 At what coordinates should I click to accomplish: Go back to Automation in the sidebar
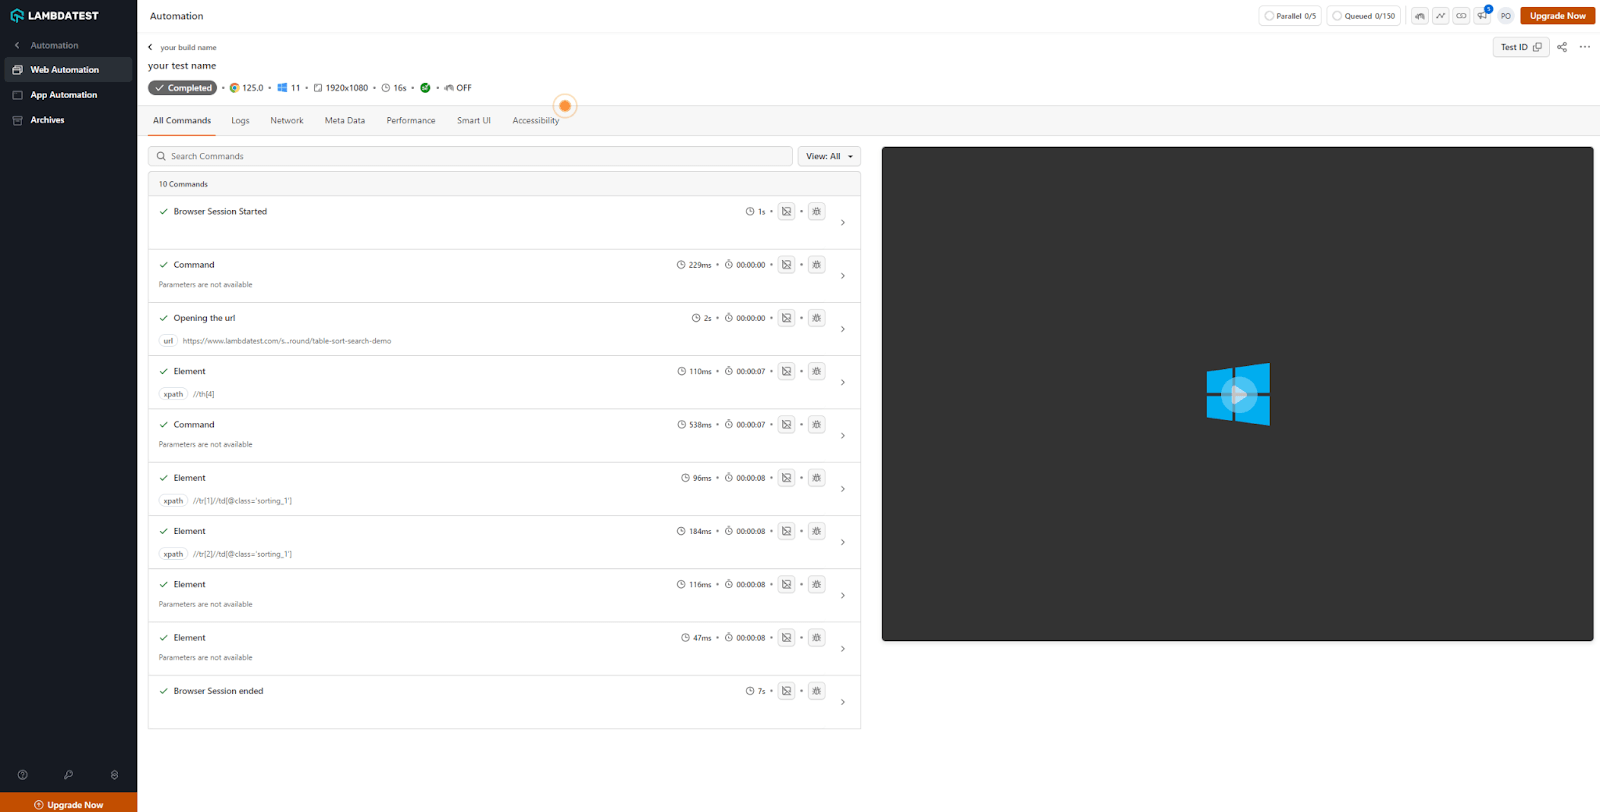click(x=54, y=45)
